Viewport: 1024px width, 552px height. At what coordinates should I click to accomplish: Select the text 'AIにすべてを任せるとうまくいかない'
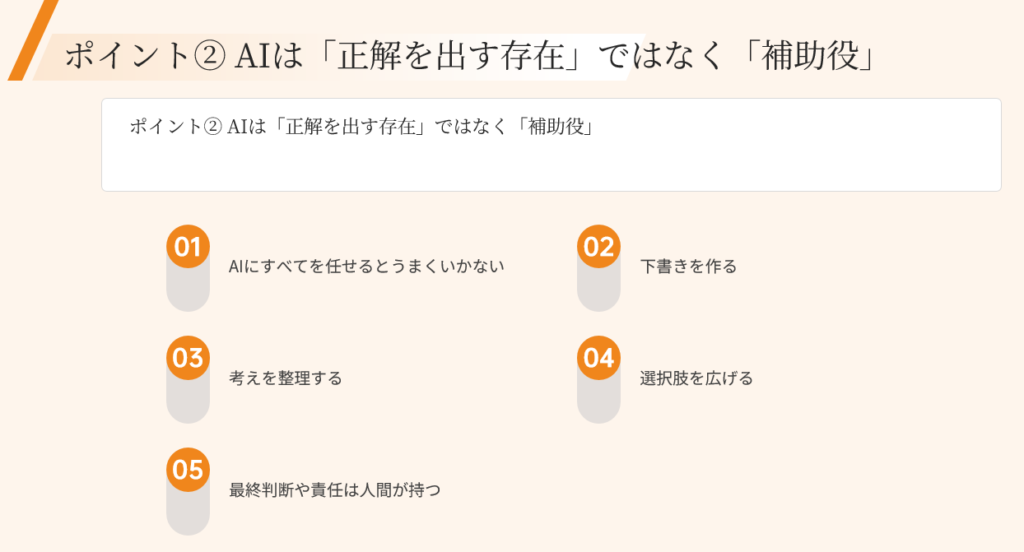[x=366, y=267]
